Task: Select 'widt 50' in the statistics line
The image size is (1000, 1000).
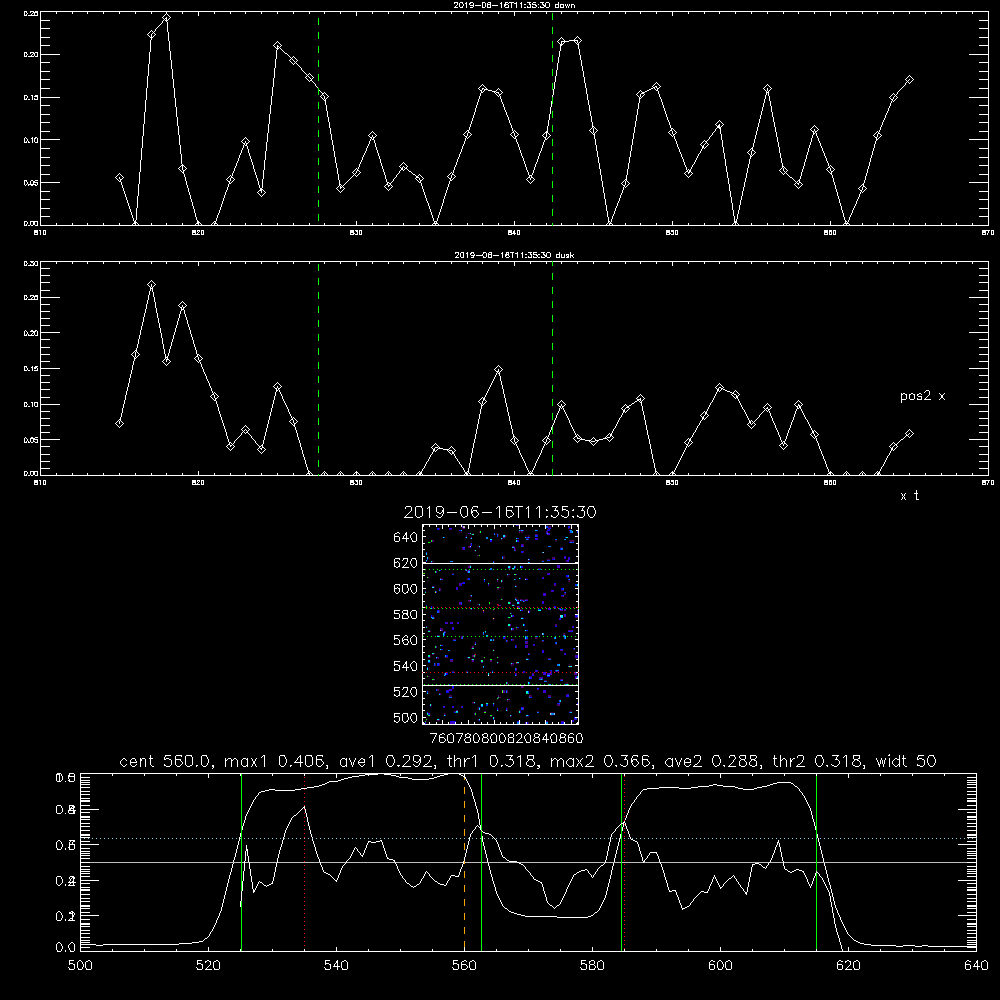Action: [906, 761]
